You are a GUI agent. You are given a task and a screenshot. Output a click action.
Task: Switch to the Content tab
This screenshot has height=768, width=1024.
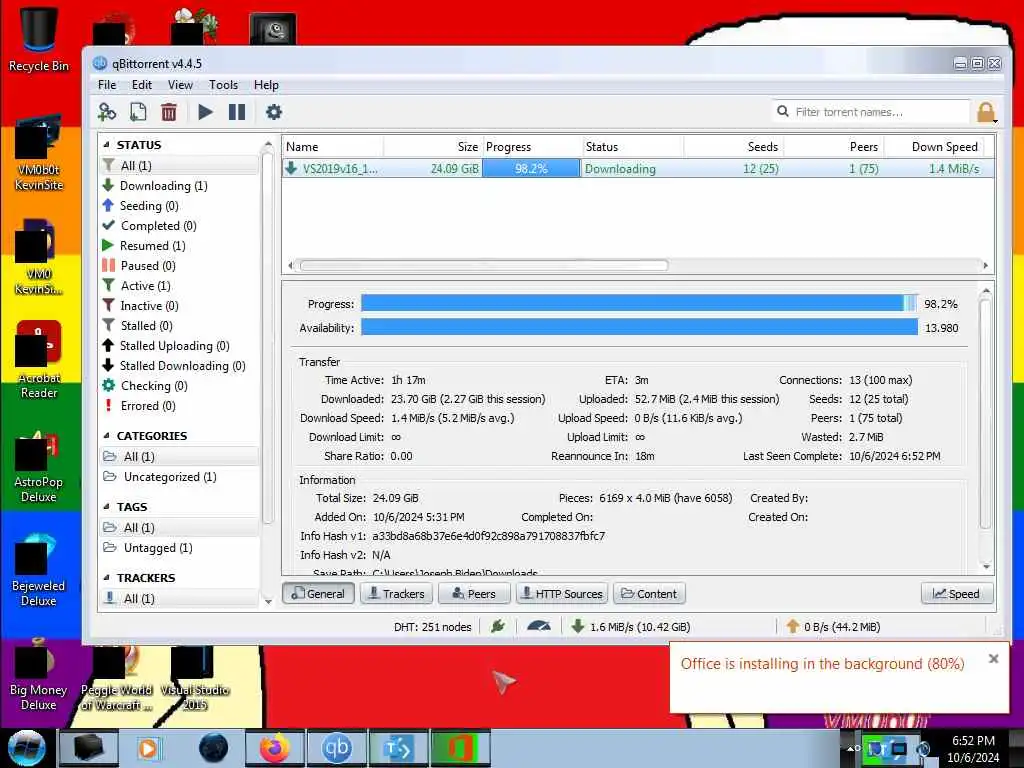(x=649, y=594)
